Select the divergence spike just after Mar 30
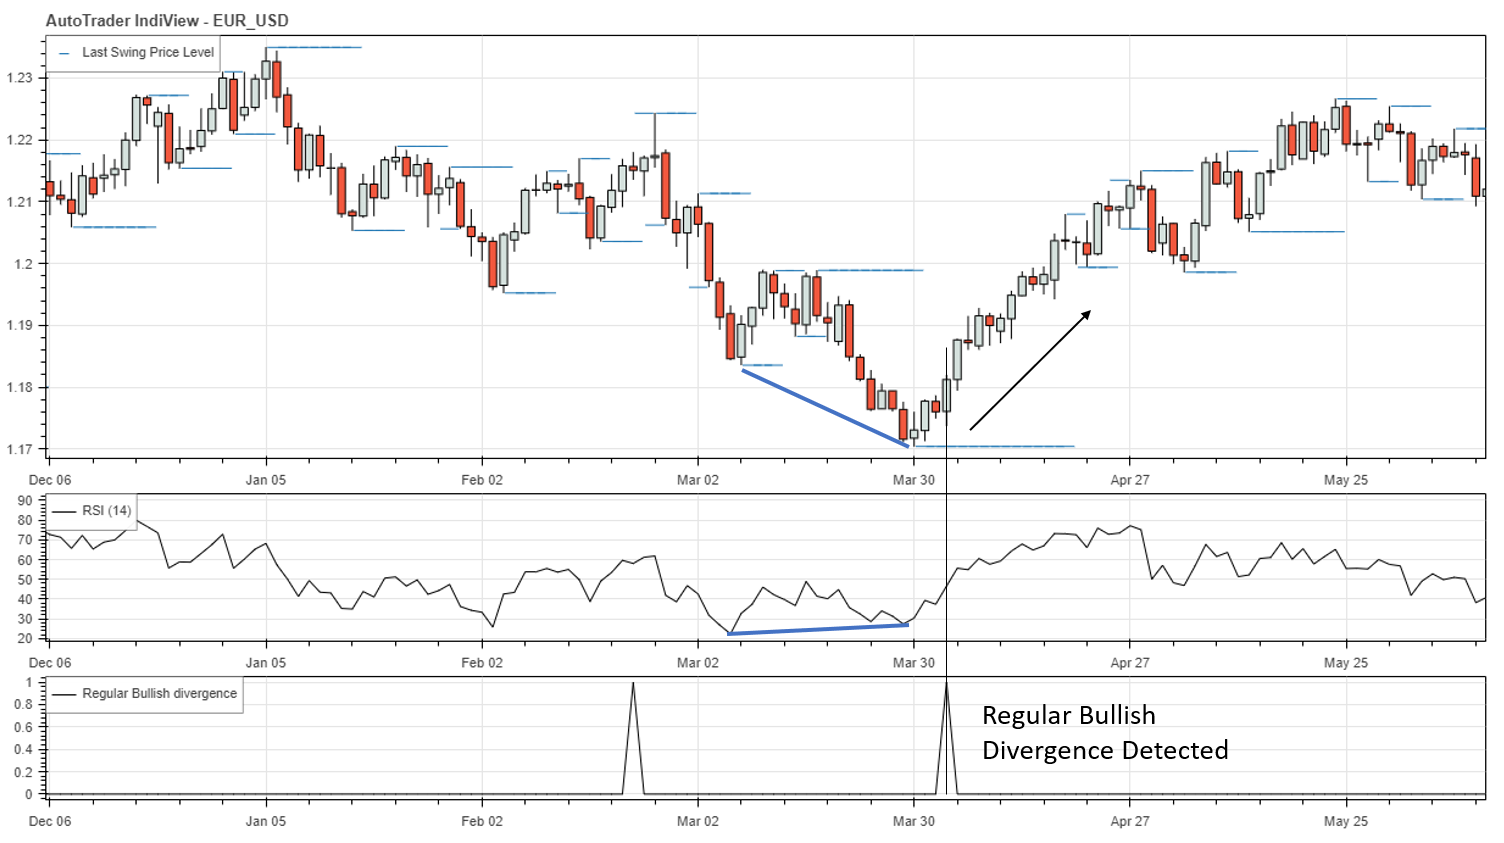Image resolution: width=1504 pixels, height=843 pixels. pyautogui.click(x=946, y=738)
